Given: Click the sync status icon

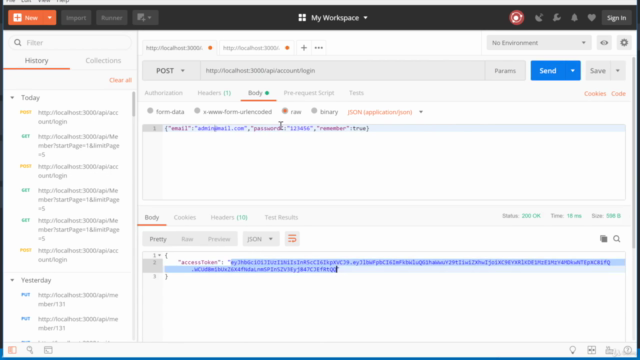Looking at the screenshot, I should click(x=516, y=18).
